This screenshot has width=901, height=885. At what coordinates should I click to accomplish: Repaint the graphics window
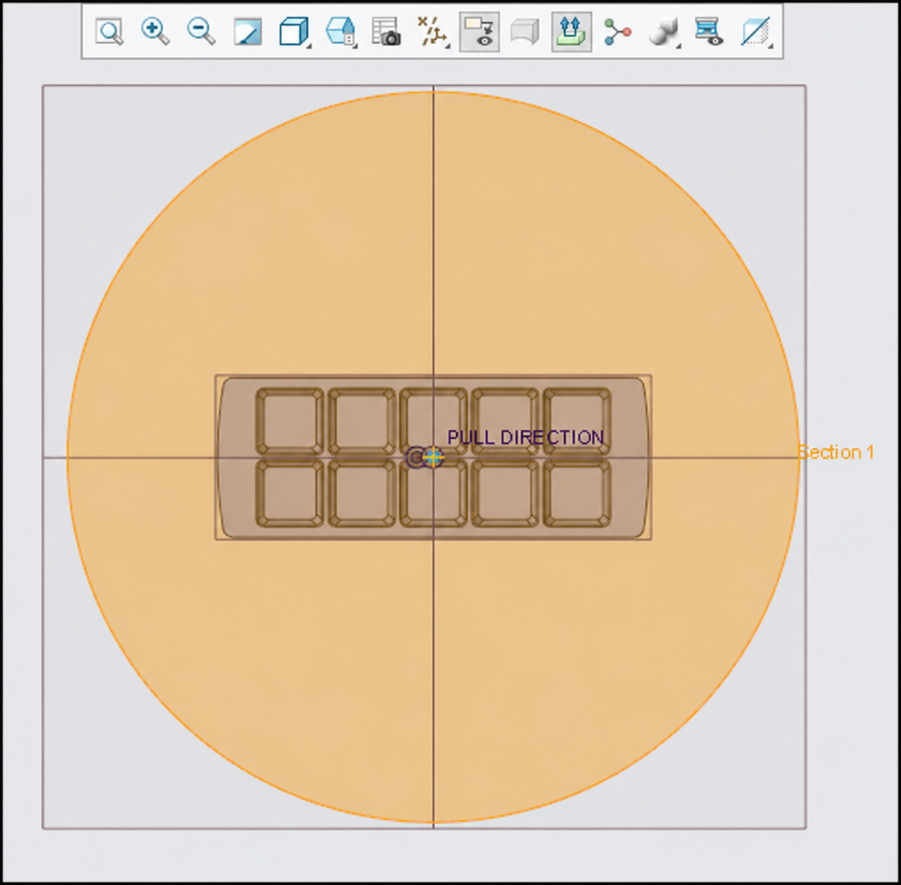tap(248, 32)
